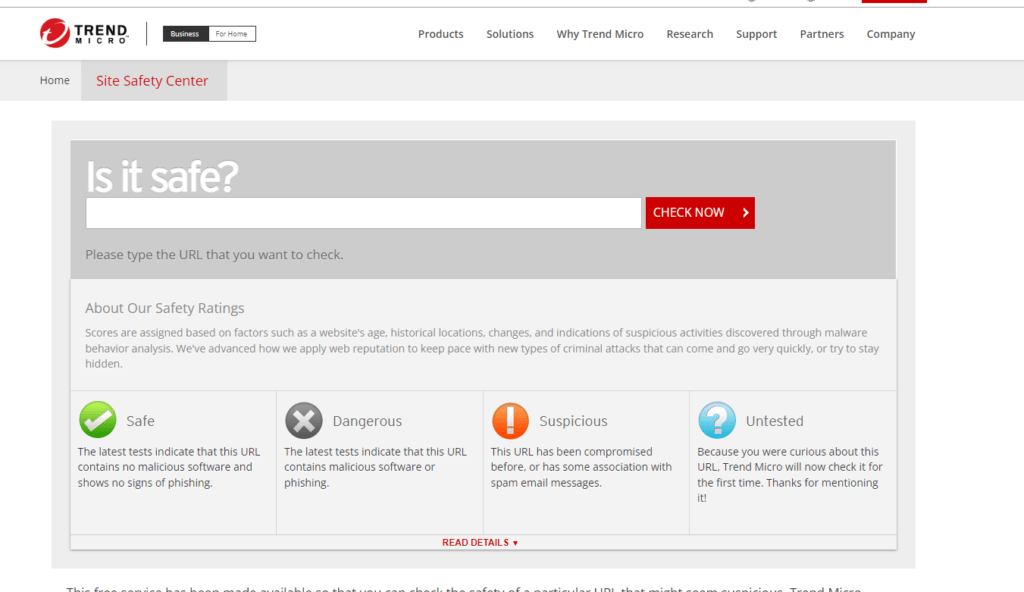The image size is (1024, 592).
Task: Click the grey Dangerous X icon
Action: pos(304,420)
